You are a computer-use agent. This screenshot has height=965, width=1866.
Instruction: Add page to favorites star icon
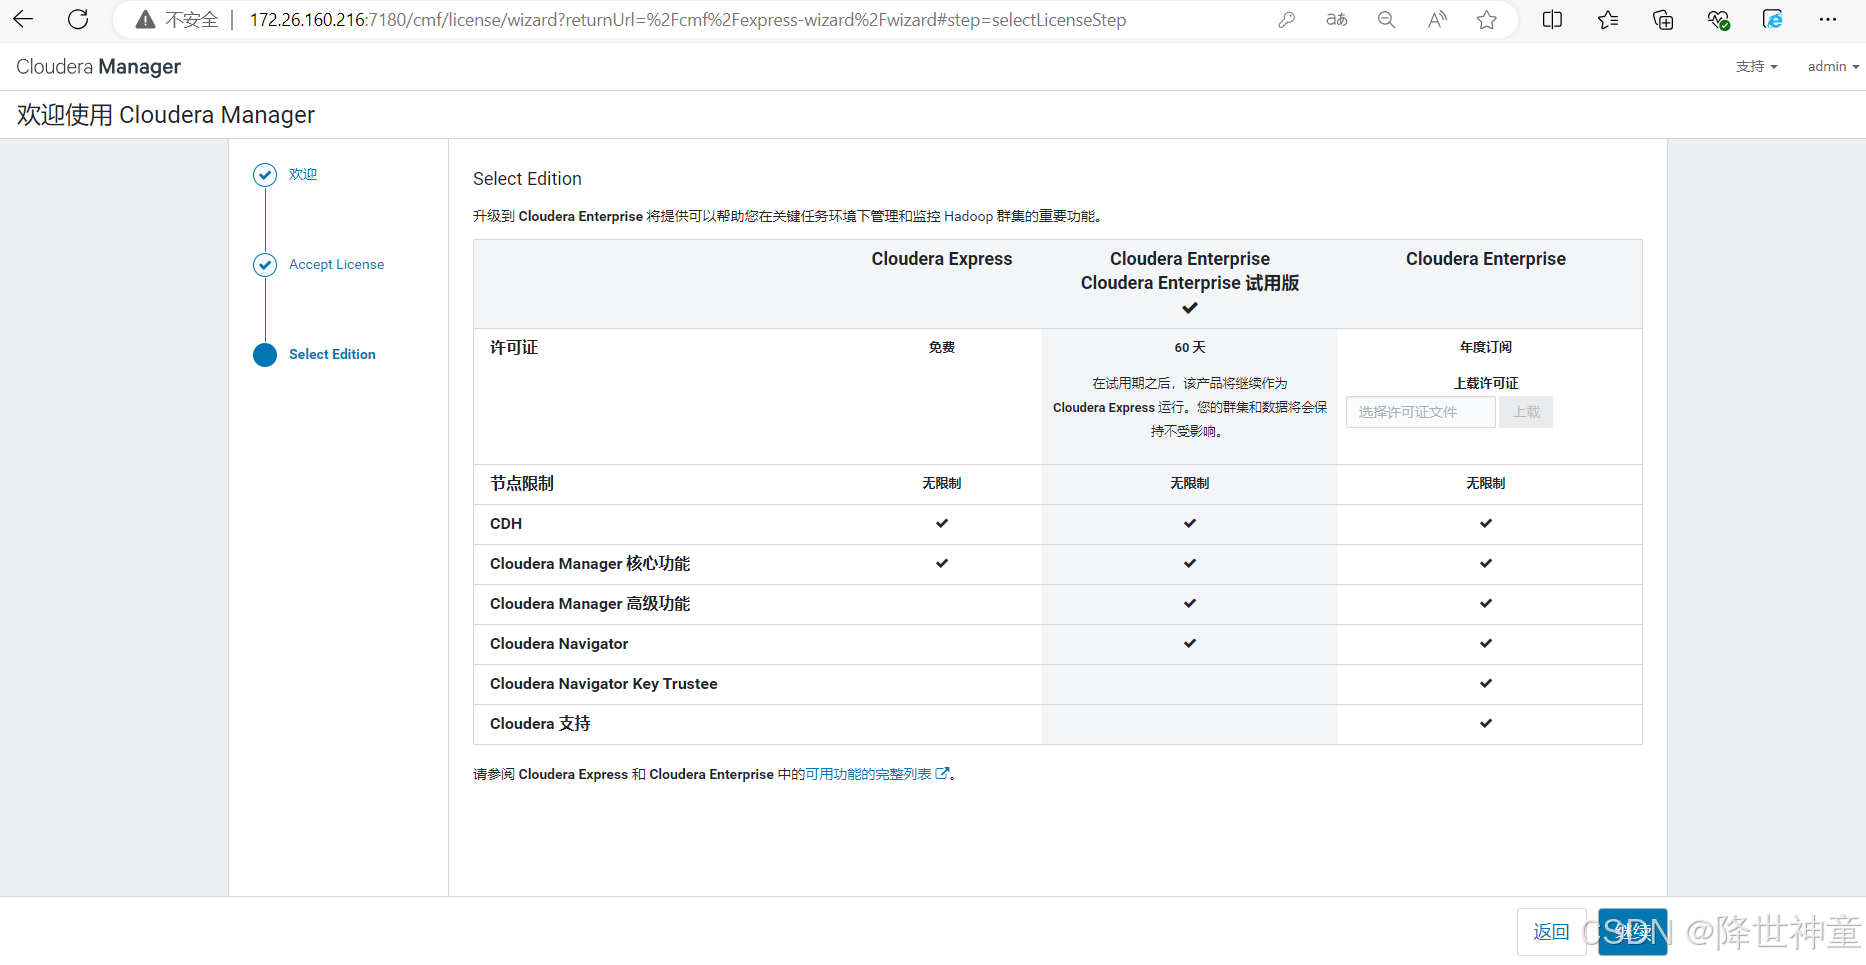(1487, 20)
